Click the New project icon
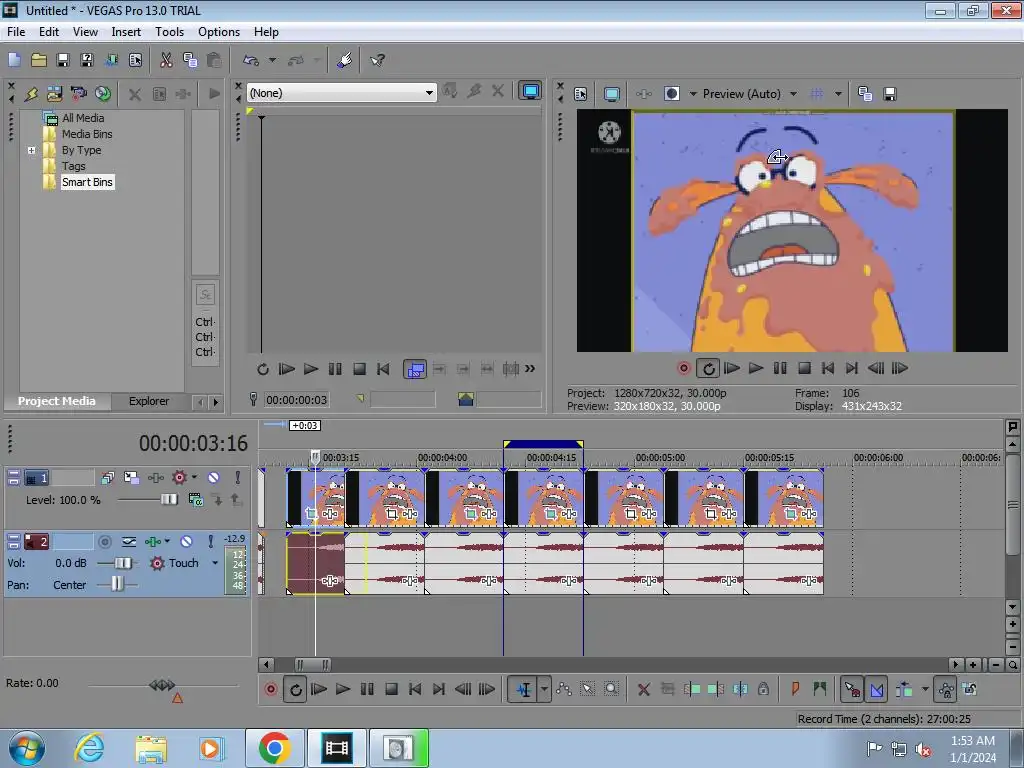 pyautogui.click(x=14, y=60)
